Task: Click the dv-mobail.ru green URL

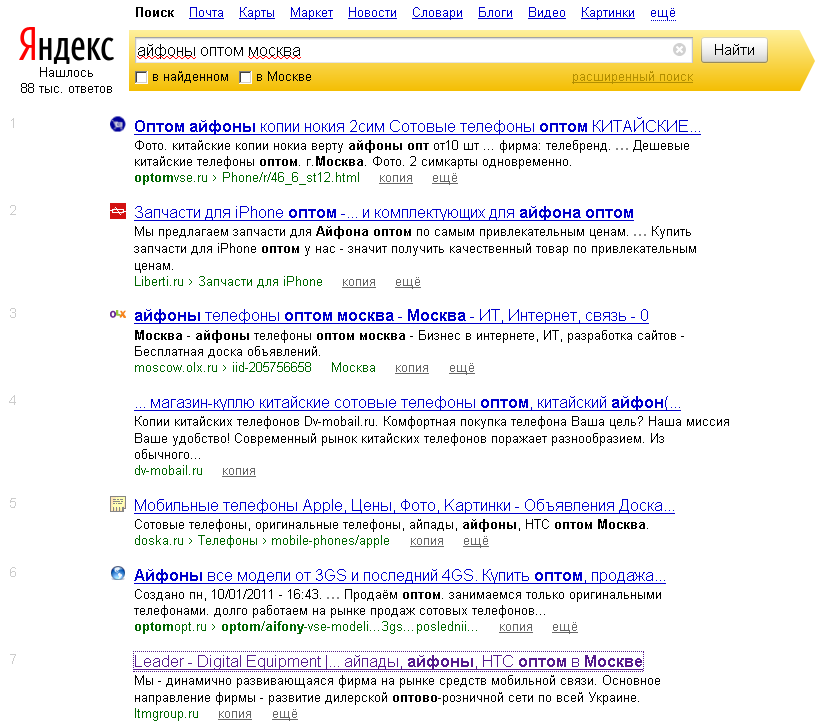Action: 168,471
